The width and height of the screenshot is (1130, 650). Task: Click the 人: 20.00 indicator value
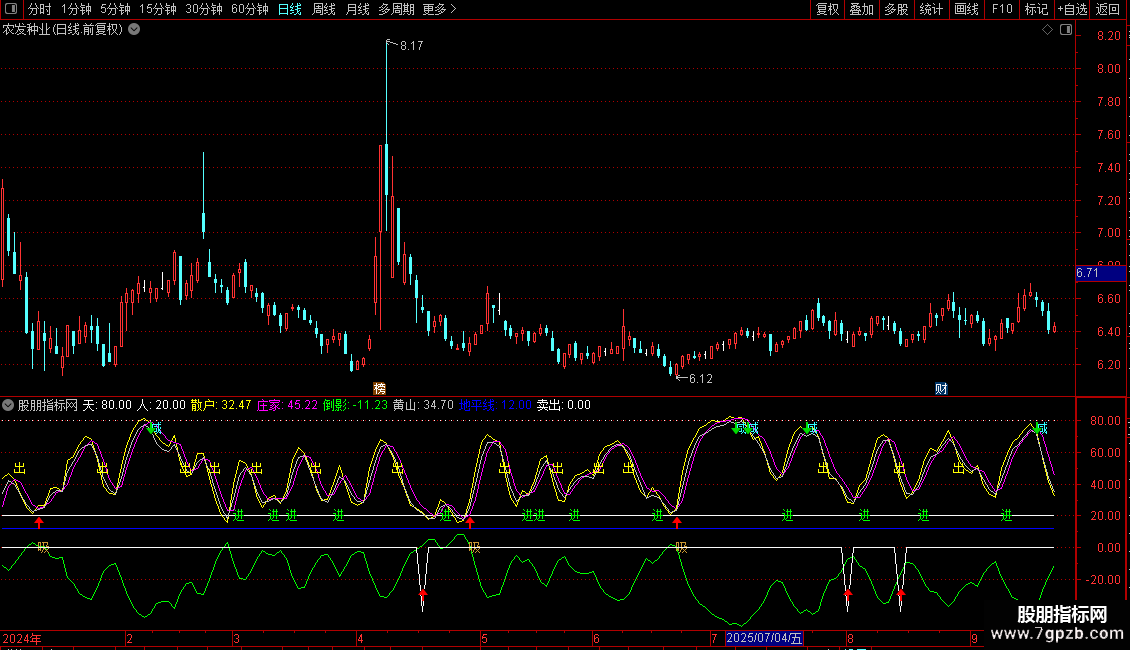tap(161, 405)
